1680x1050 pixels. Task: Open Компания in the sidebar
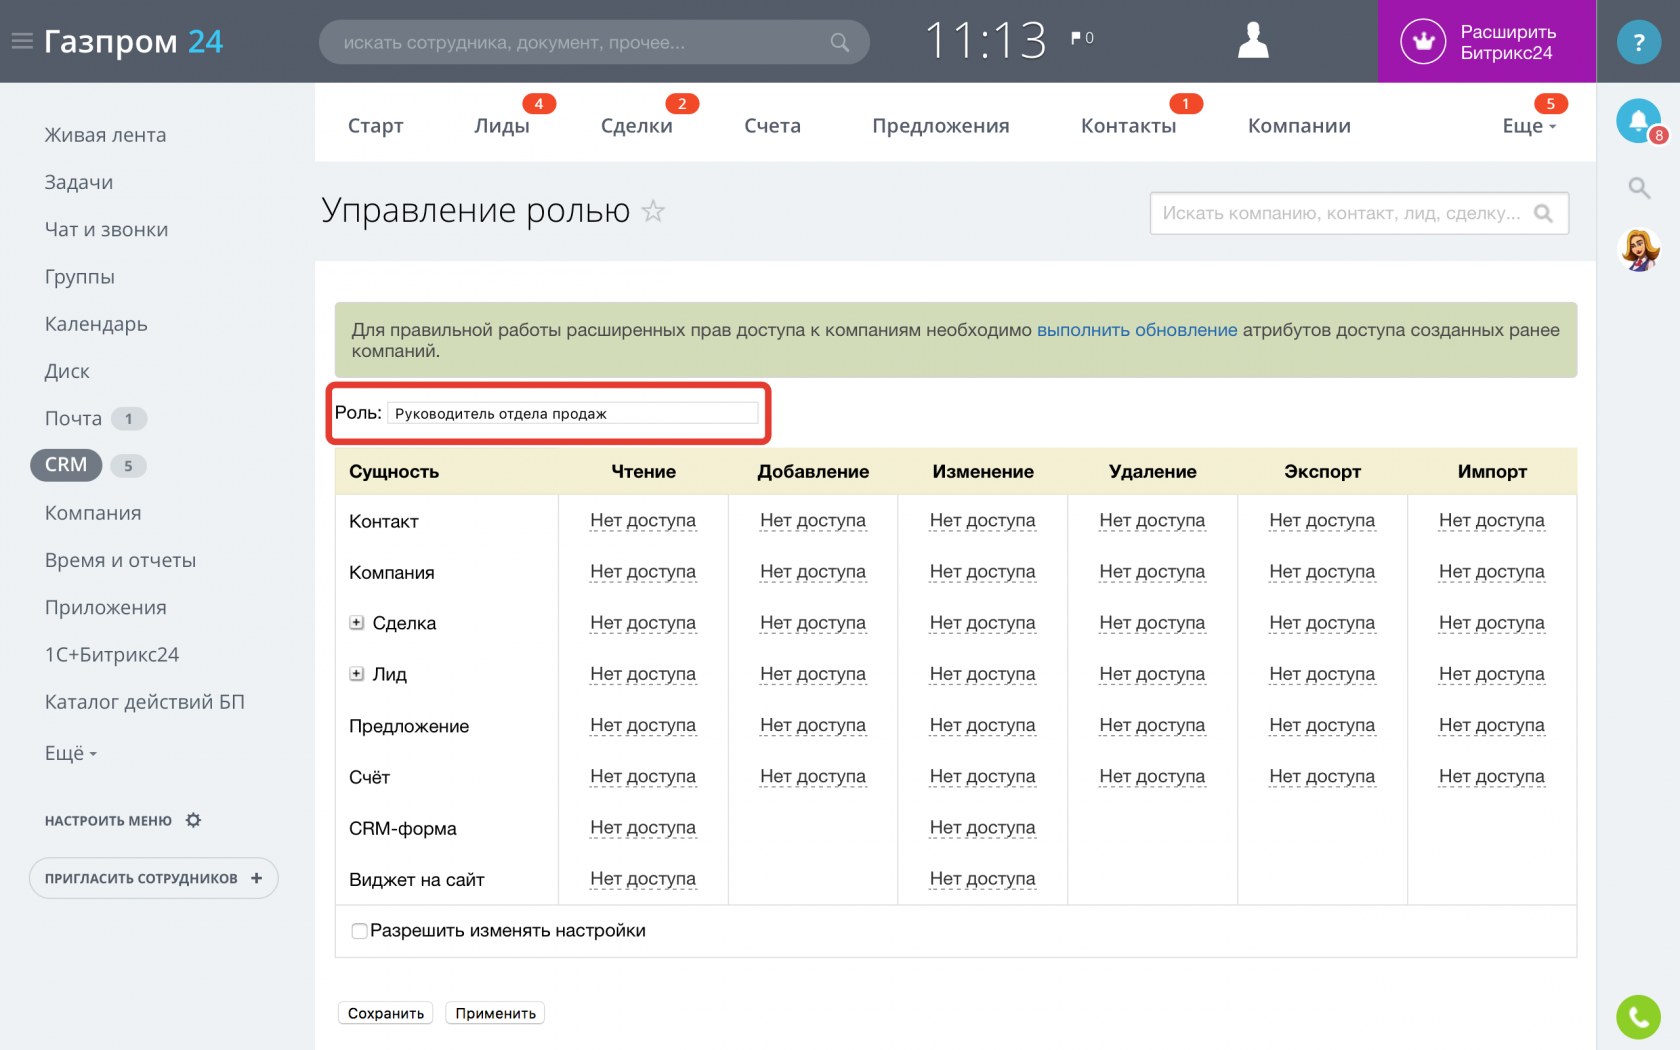[x=93, y=513]
